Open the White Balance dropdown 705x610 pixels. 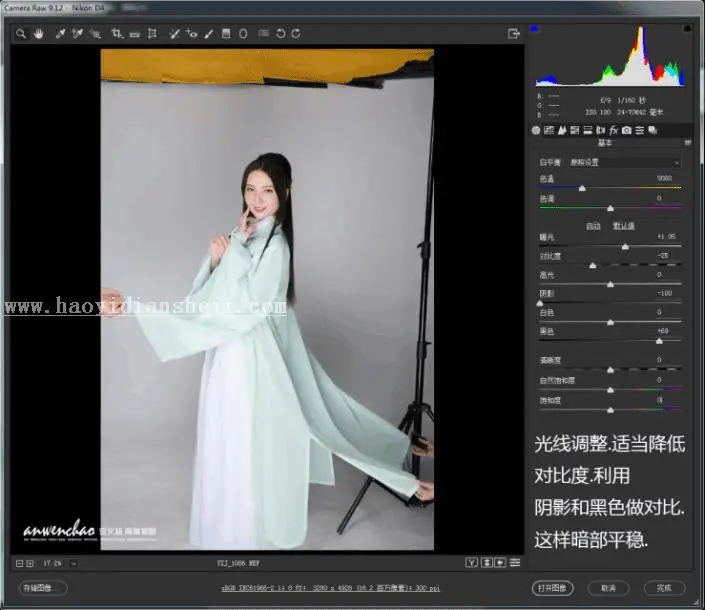[625, 162]
